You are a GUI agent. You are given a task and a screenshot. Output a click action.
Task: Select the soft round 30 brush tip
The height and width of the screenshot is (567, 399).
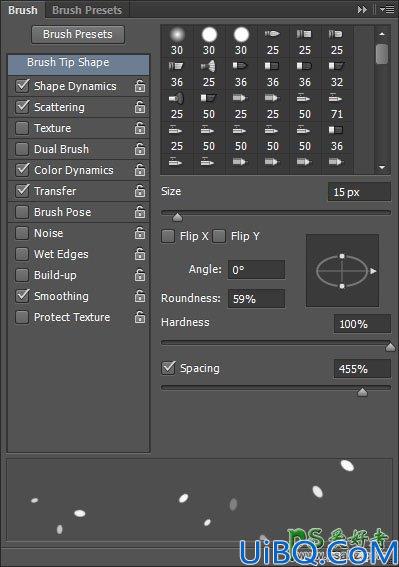177,41
